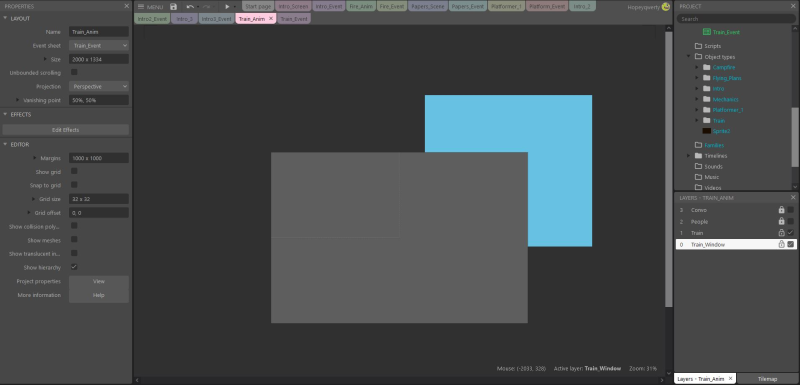The image size is (800, 385).
Task: Open the Event sheet dropdown
Action: (99, 45)
